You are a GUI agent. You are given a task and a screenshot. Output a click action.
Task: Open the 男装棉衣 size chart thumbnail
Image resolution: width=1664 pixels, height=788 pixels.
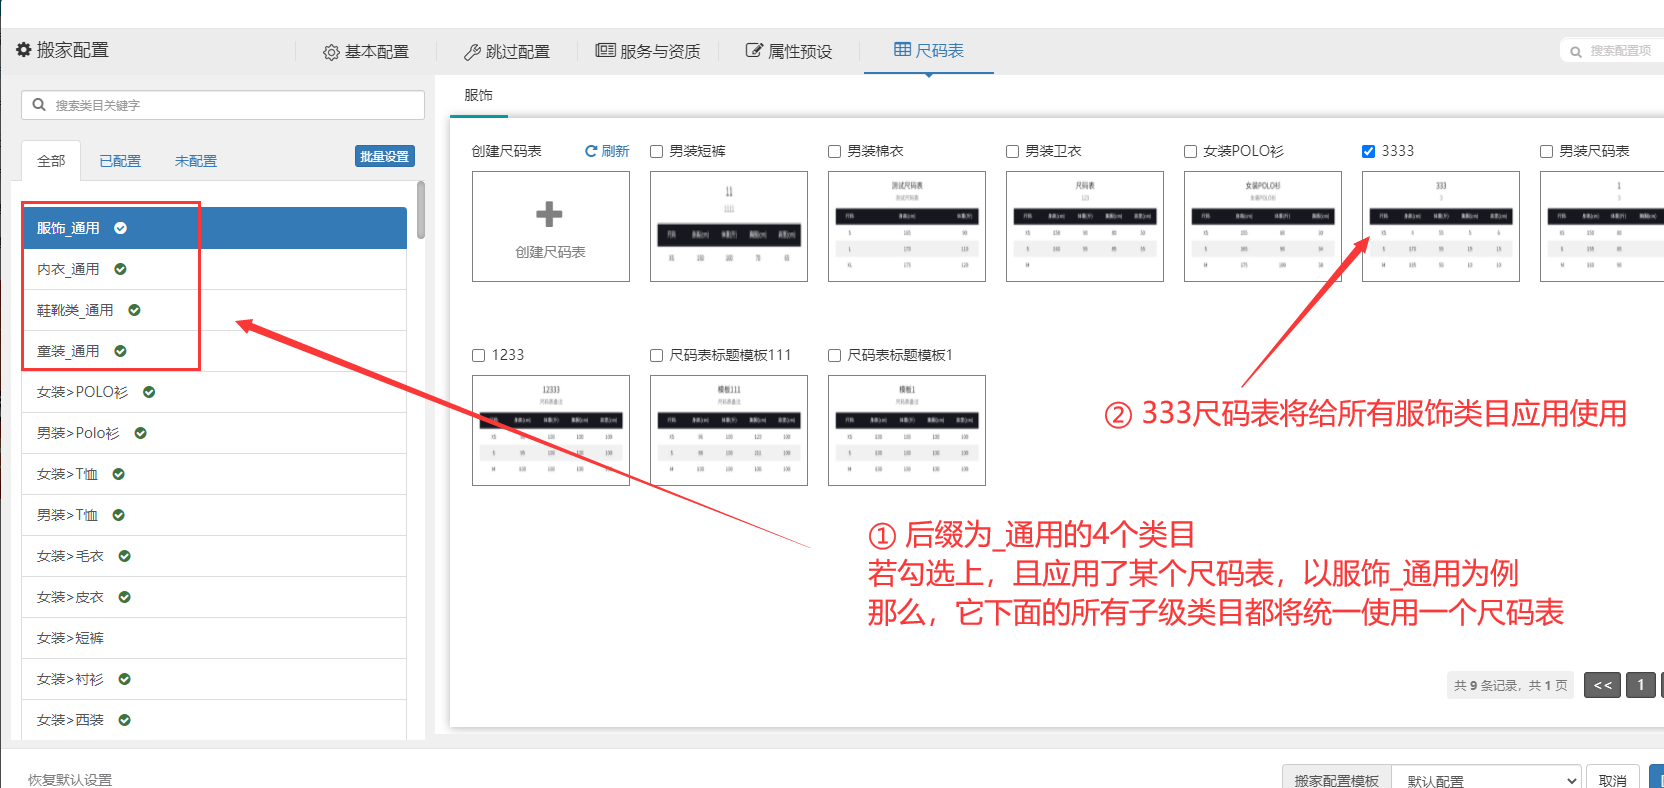click(906, 226)
